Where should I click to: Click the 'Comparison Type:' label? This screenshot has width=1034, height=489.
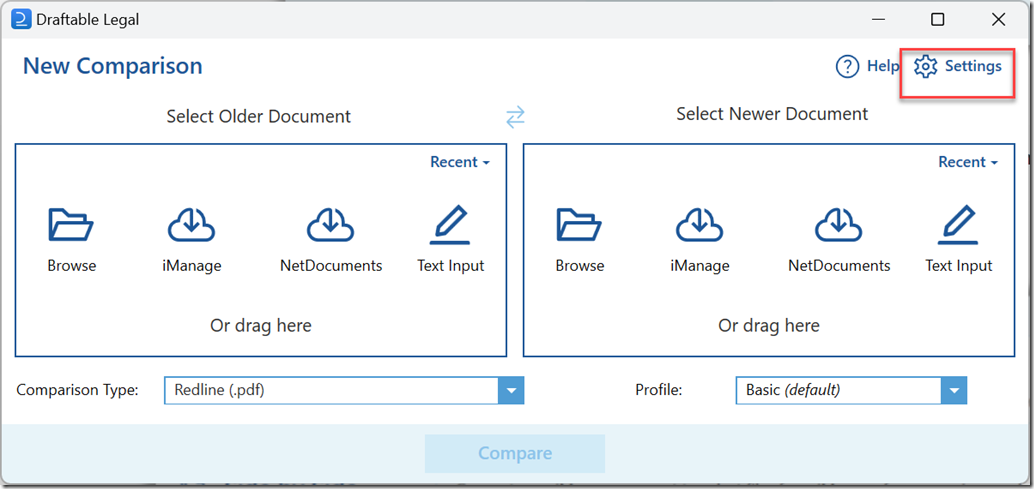(78, 390)
